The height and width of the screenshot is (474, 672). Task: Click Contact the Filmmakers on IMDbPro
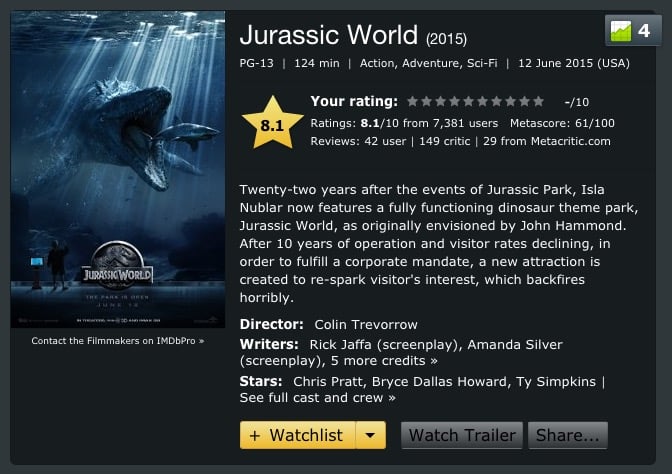tap(117, 341)
